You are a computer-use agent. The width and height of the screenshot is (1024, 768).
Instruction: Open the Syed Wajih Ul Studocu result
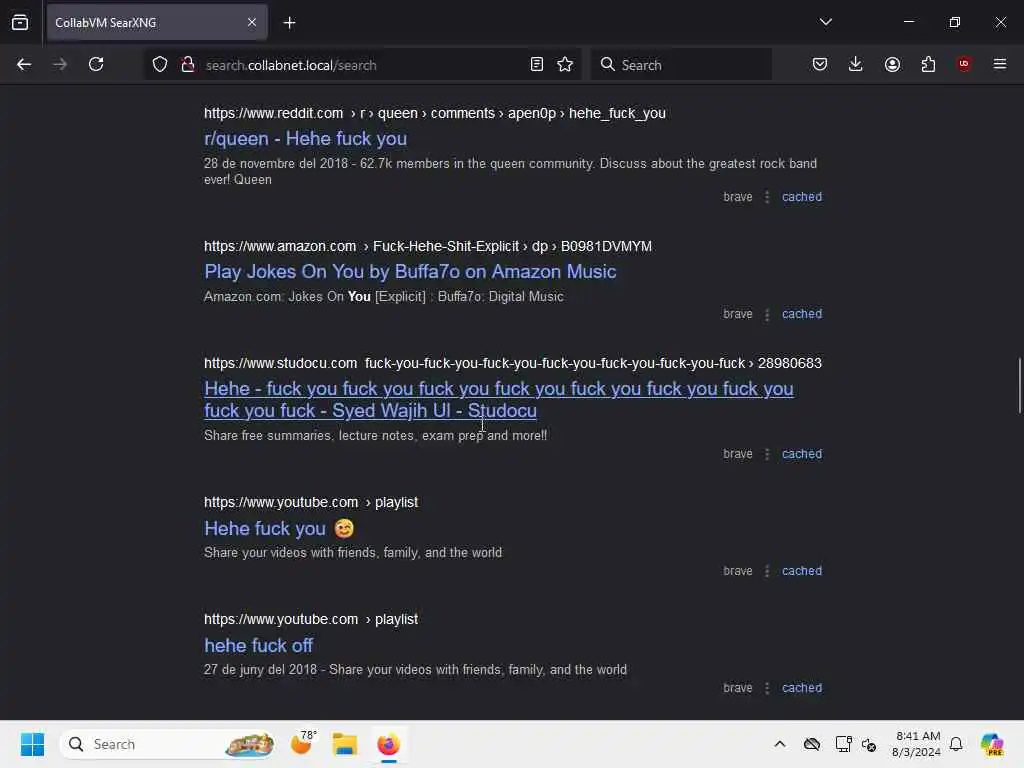(498, 399)
